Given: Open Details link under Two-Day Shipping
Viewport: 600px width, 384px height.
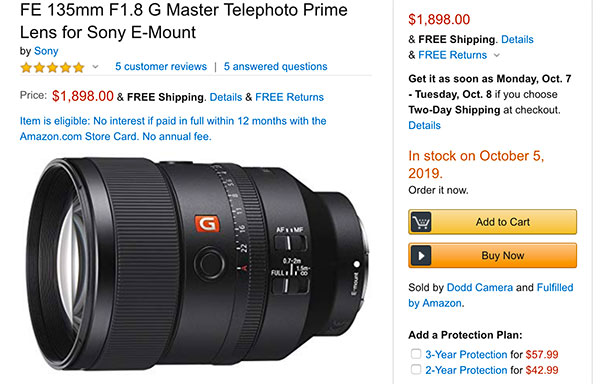Looking at the screenshot, I should click(424, 125).
